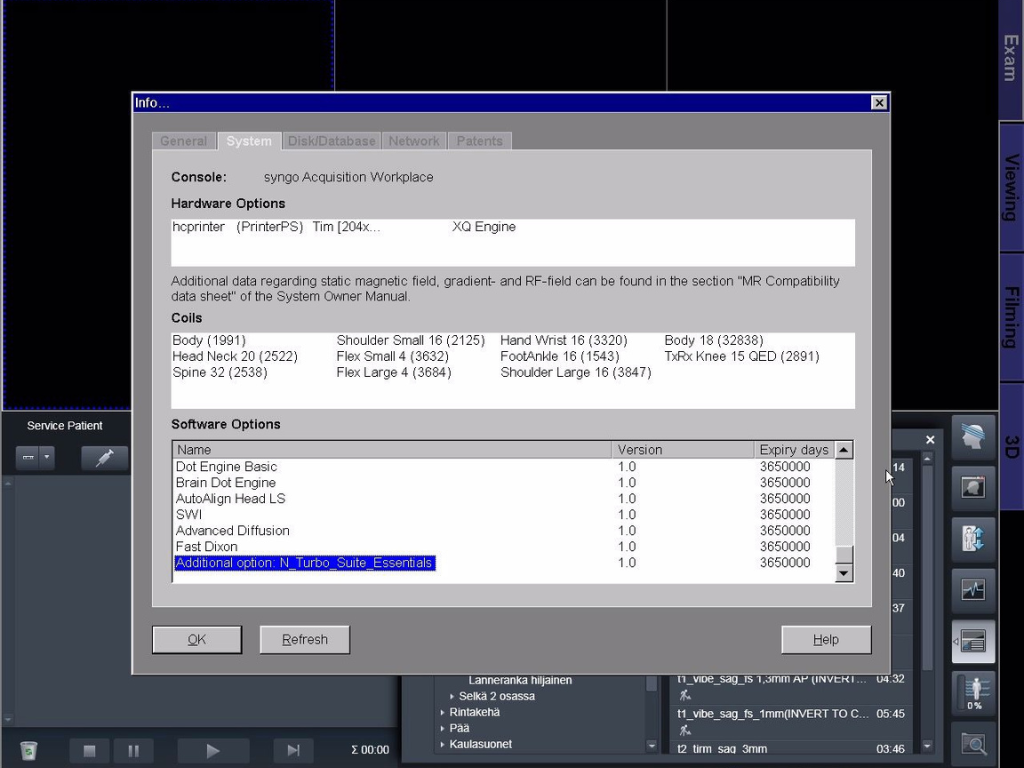The width and height of the screenshot is (1024, 768).
Task: Select Advanced Diffusion in Software Options
Action: (x=233, y=531)
